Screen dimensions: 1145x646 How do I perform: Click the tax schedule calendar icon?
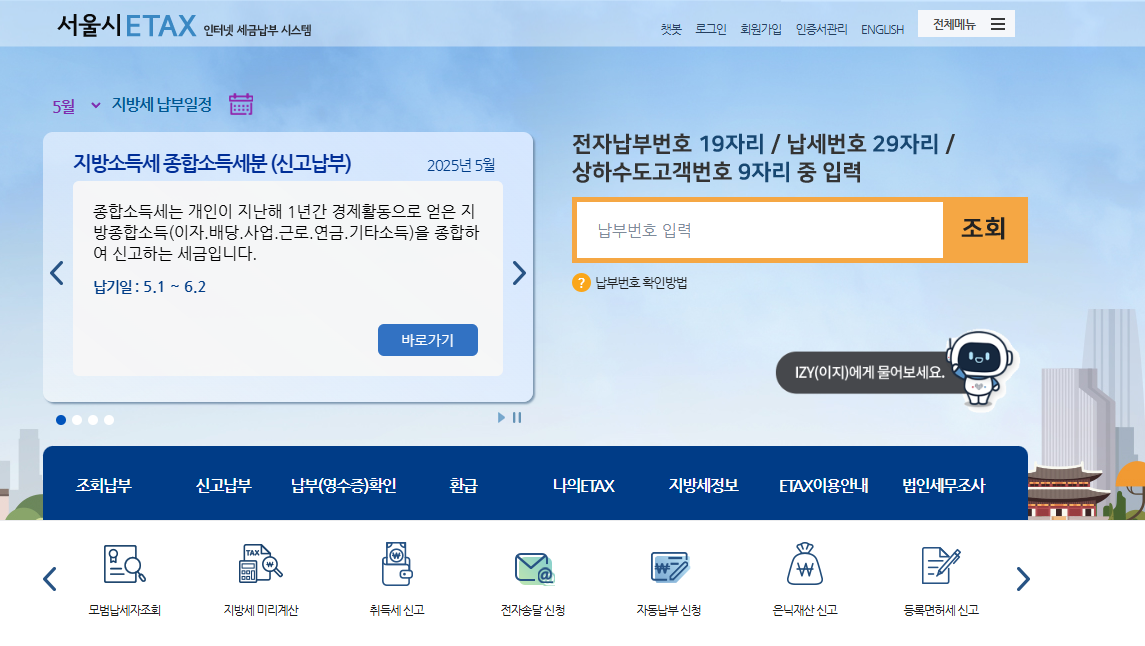tap(241, 104)
